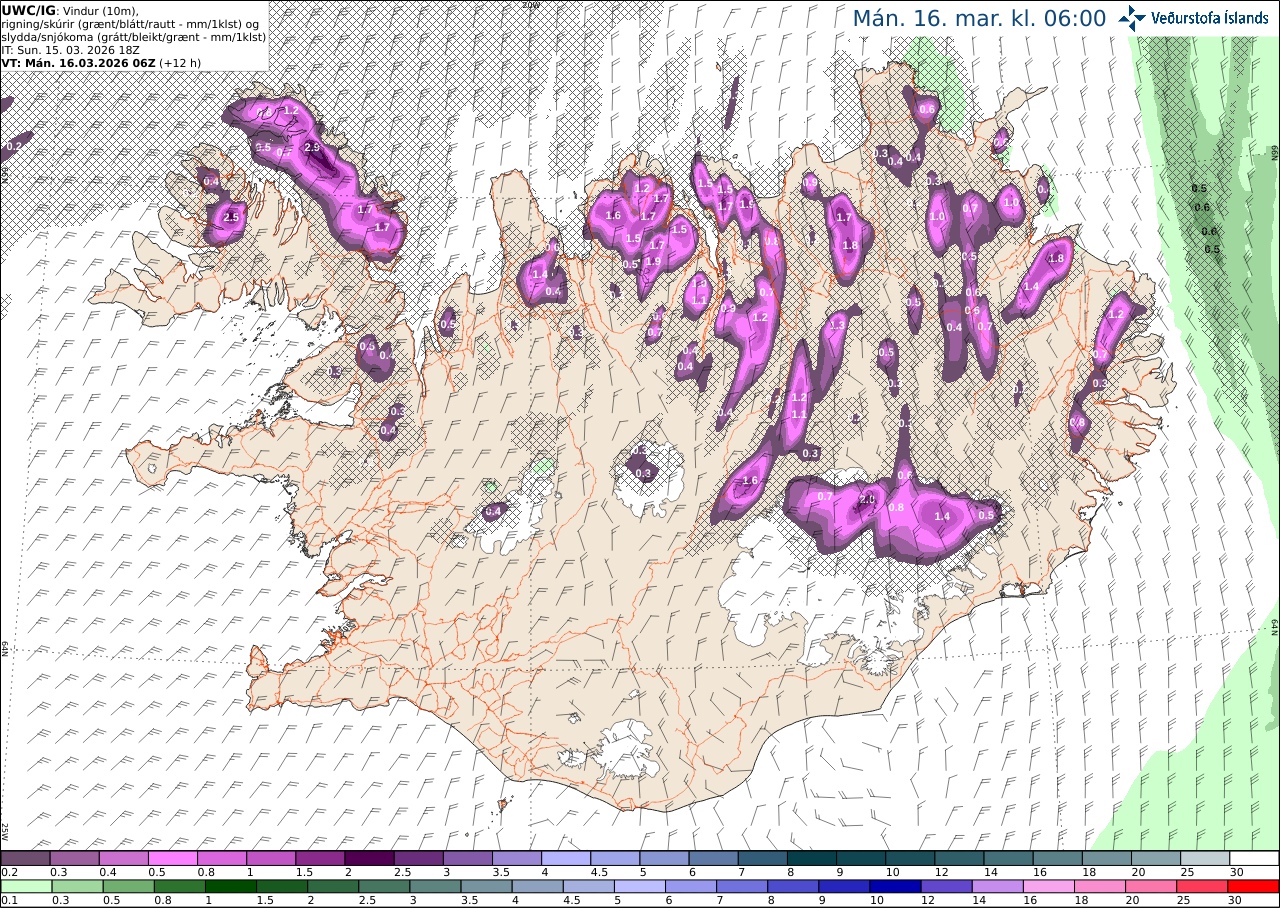The image size is (1280, 908).
Task: Select upper legend swatch between 8 and 9
Action: click(812, 858)
